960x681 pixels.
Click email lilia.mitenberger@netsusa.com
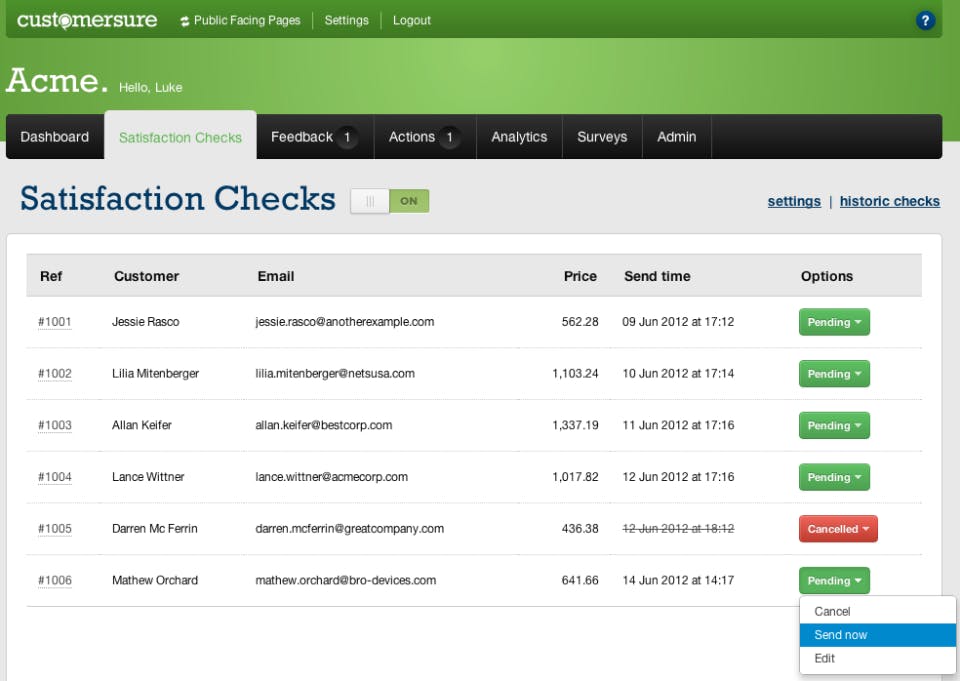coord(335,374)
